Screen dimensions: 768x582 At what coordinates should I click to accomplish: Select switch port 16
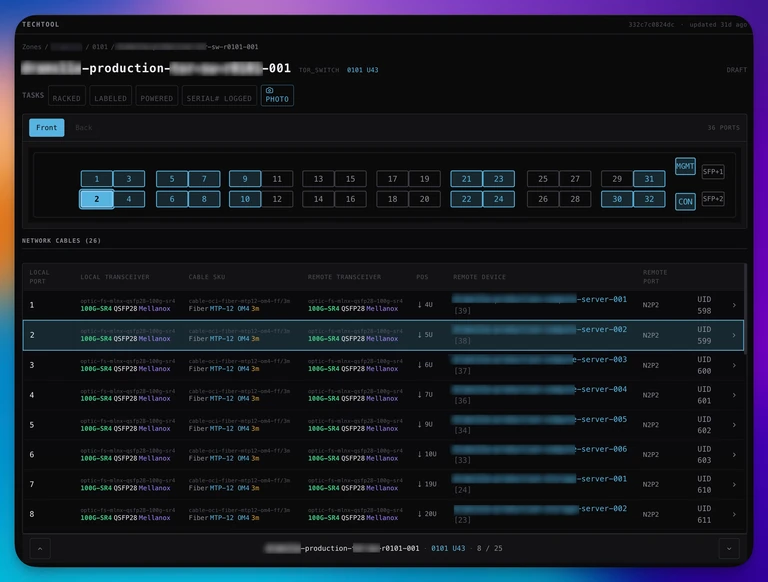tap(351, 199)
